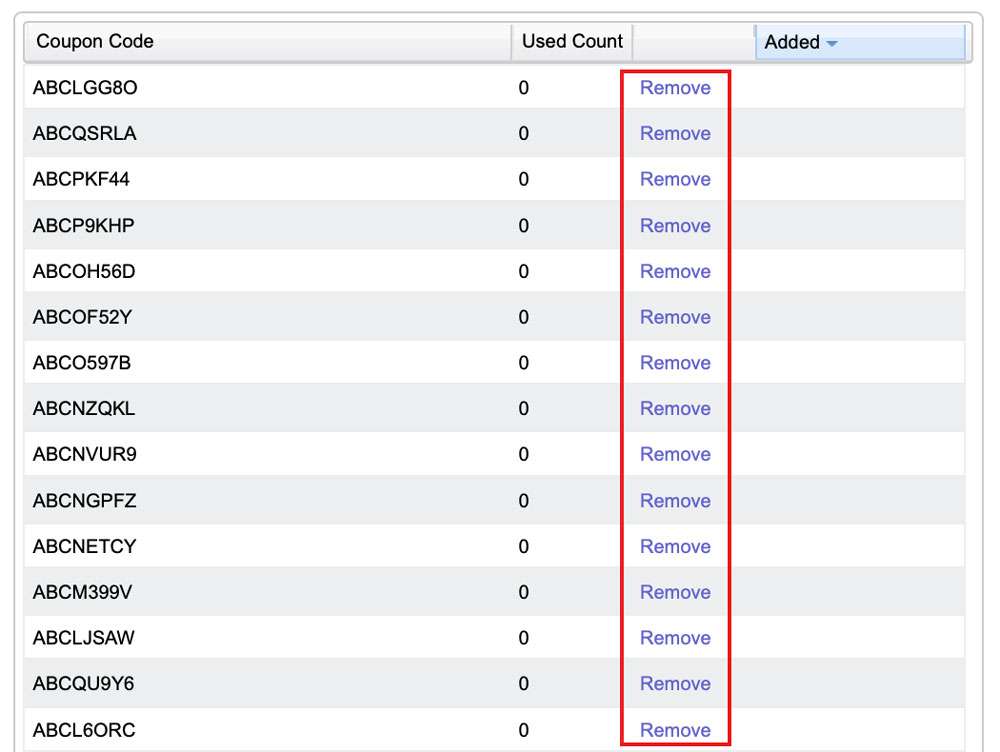The height and width of the screenshot is (752, 1000).
Task: Remove coupon ABCPKF44
Action: tap(675, 180)
